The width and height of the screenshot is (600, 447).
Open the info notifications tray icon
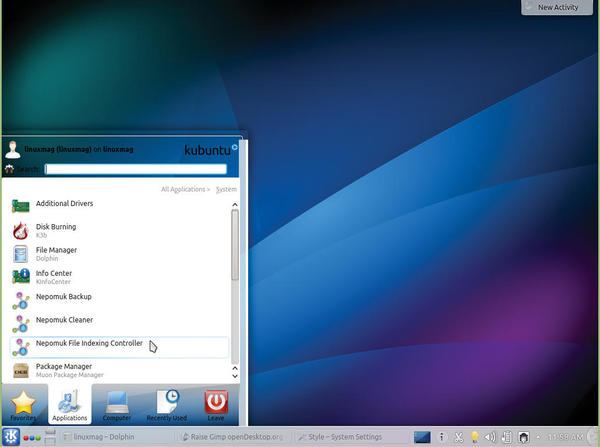pos(442,437)
